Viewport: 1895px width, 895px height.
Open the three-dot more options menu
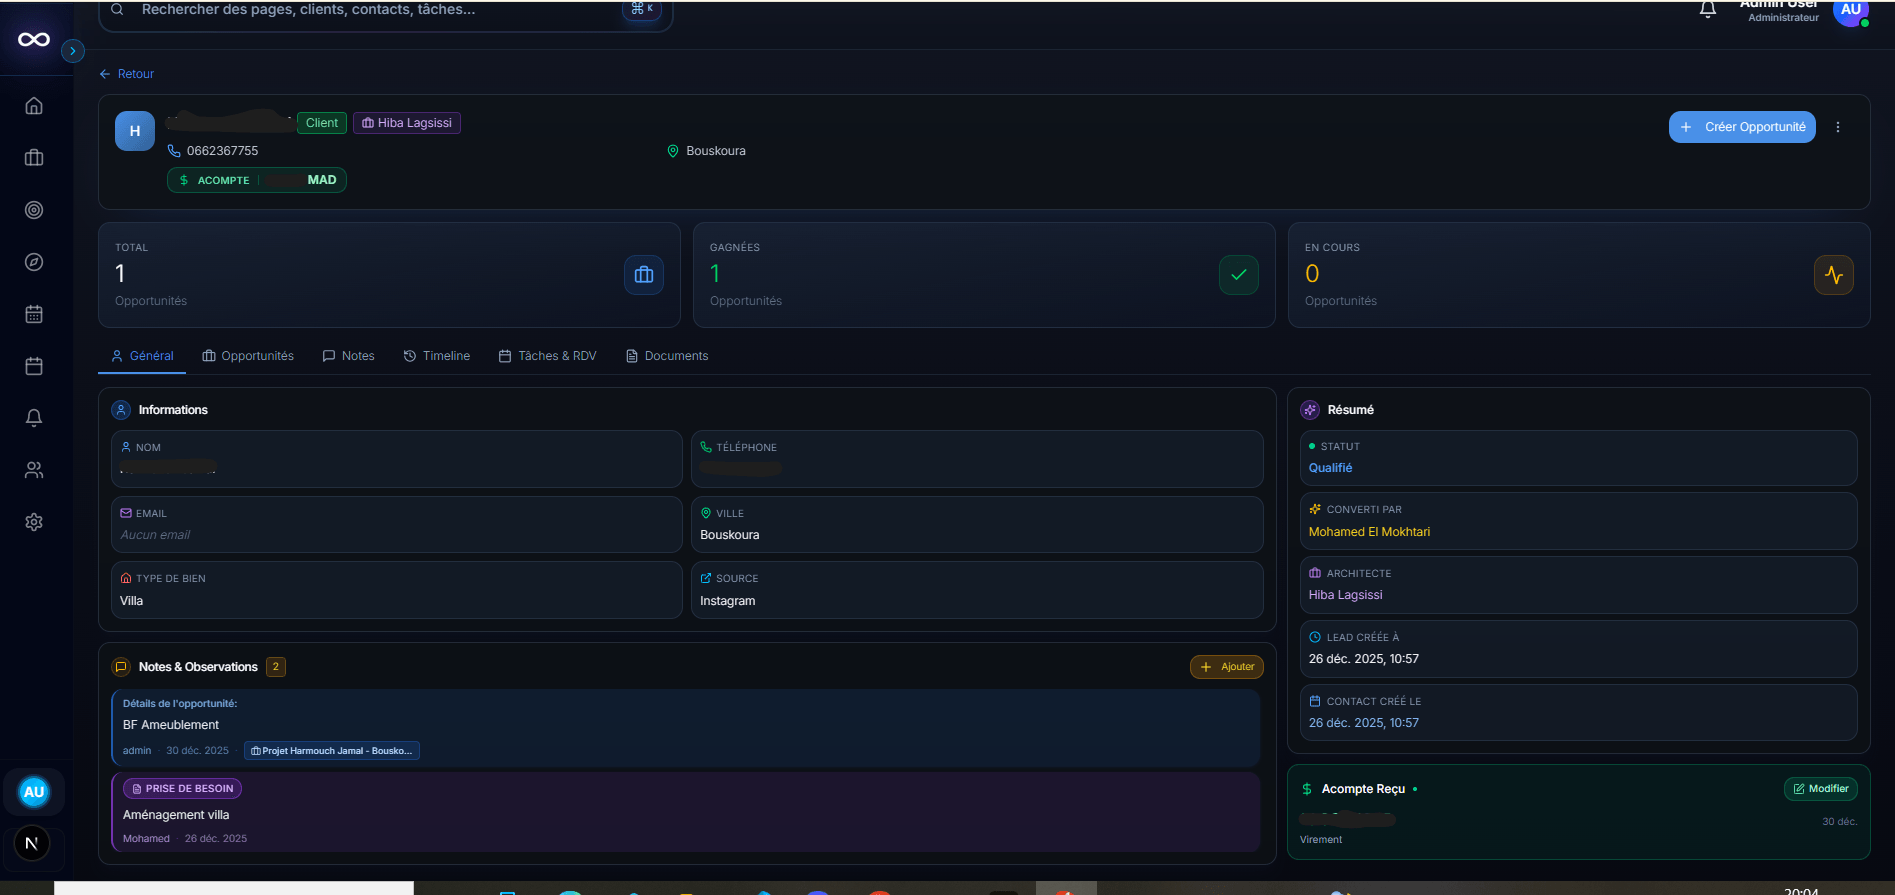(x=1838, y=127)
